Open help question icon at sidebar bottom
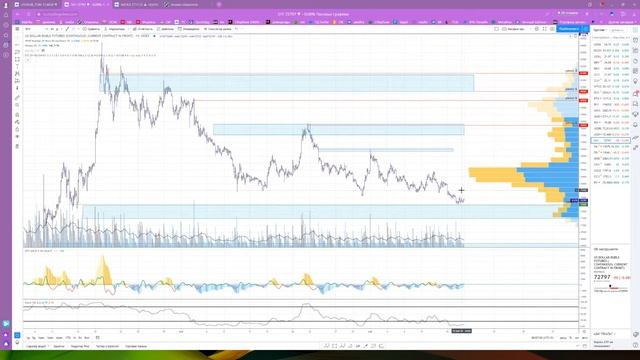640x360 pixels. 636,345
